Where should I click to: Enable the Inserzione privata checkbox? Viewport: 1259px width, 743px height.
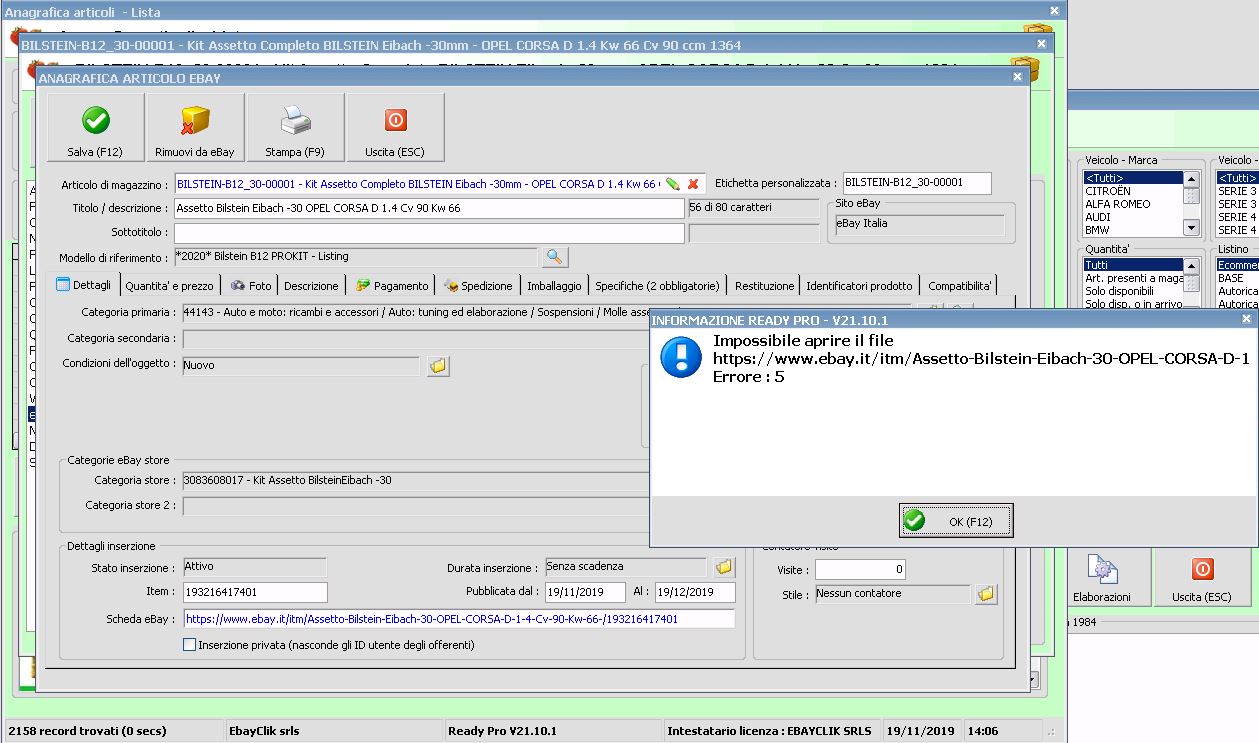click(x=190, y=645)
